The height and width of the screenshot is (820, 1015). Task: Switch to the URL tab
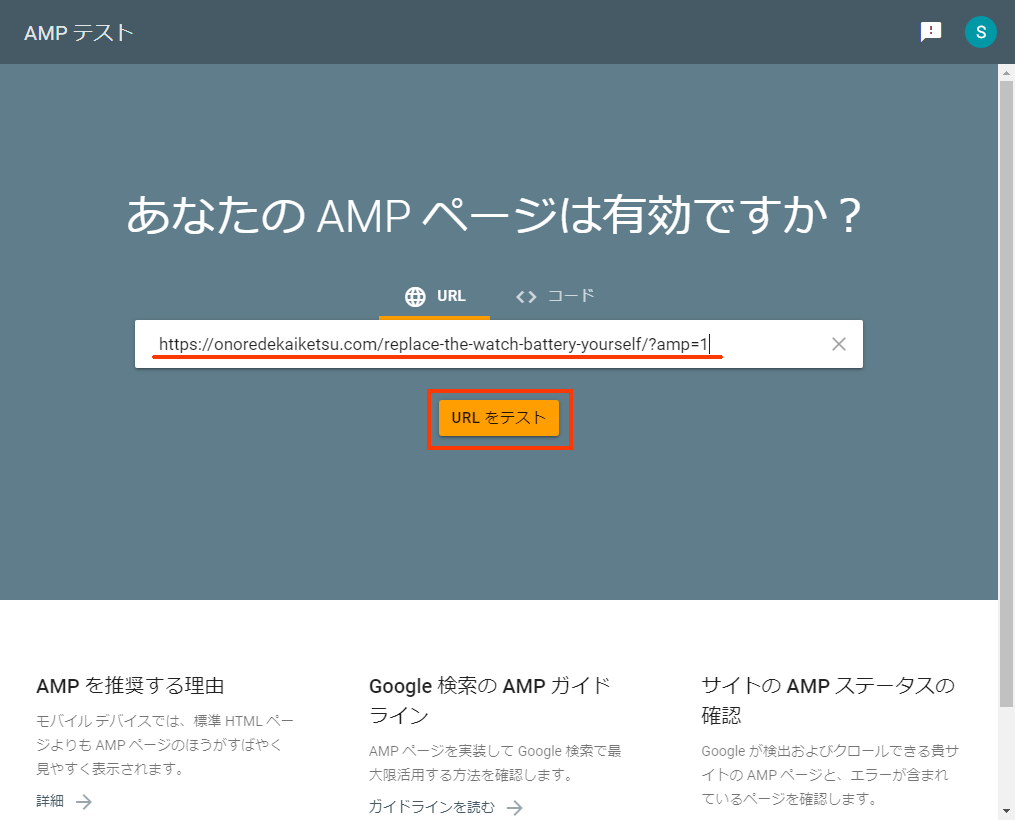tap(434, 296)
